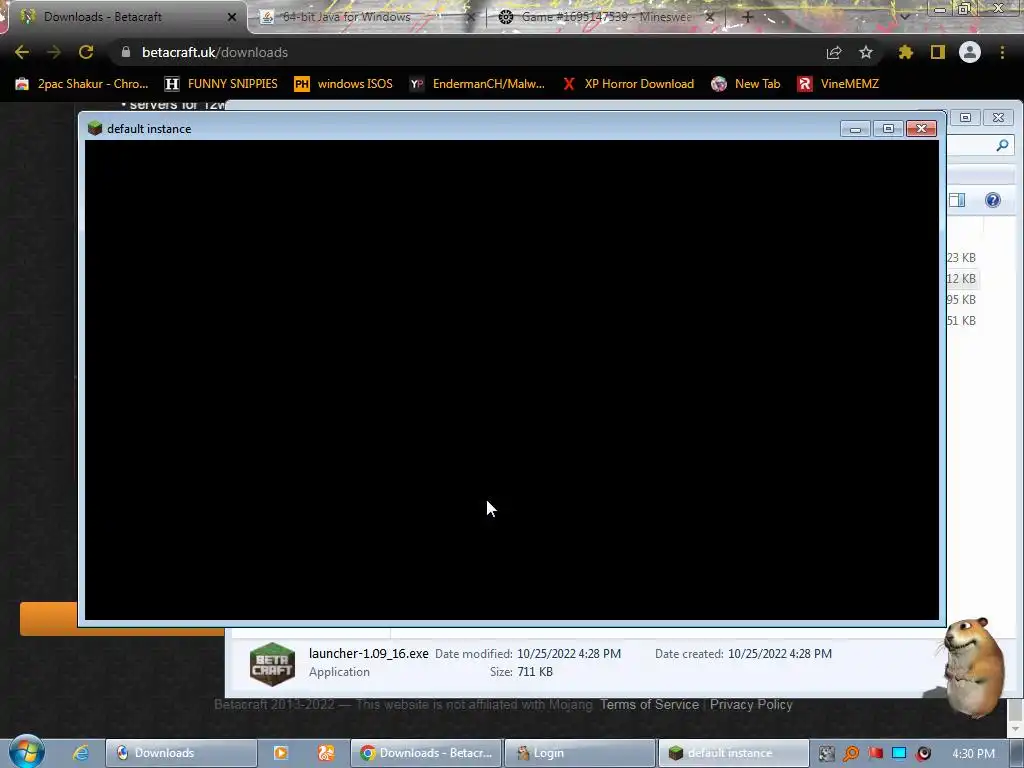Minimize the default instance window
Image resolution: width=1024 pixels, height=768 pixels.
(x=855, y=129)
